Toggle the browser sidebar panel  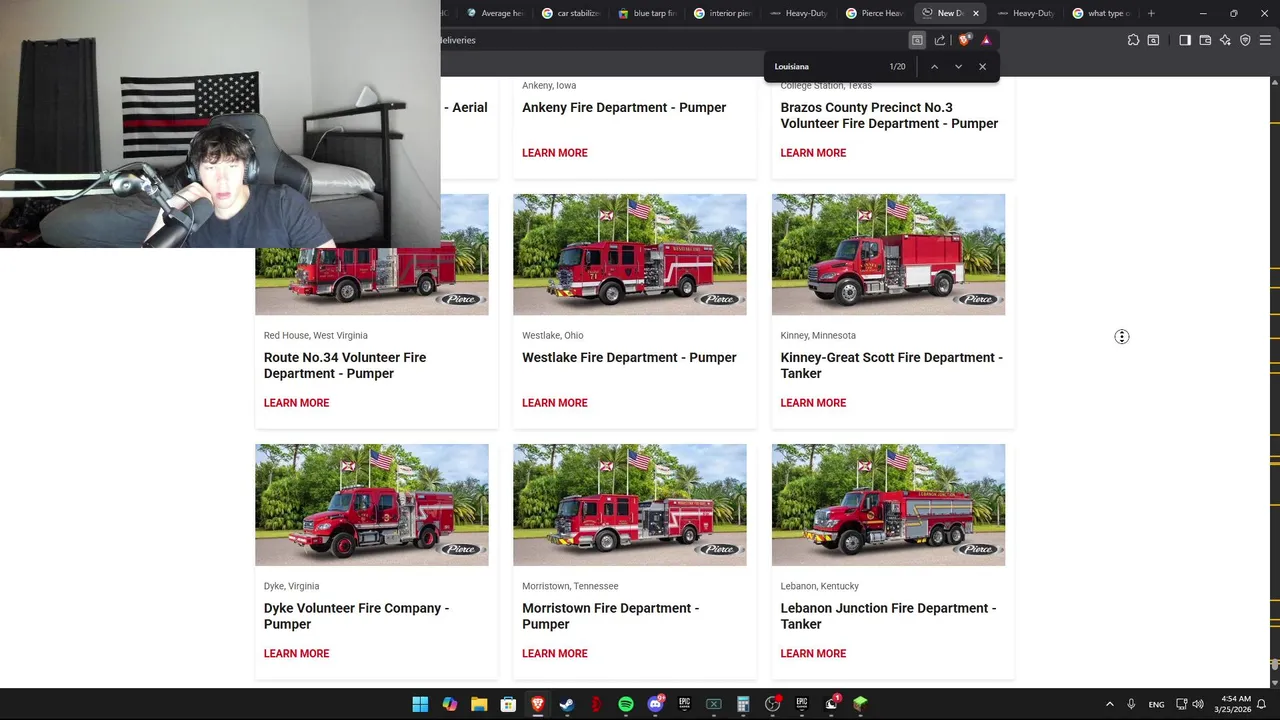[x=1185, y=40]
